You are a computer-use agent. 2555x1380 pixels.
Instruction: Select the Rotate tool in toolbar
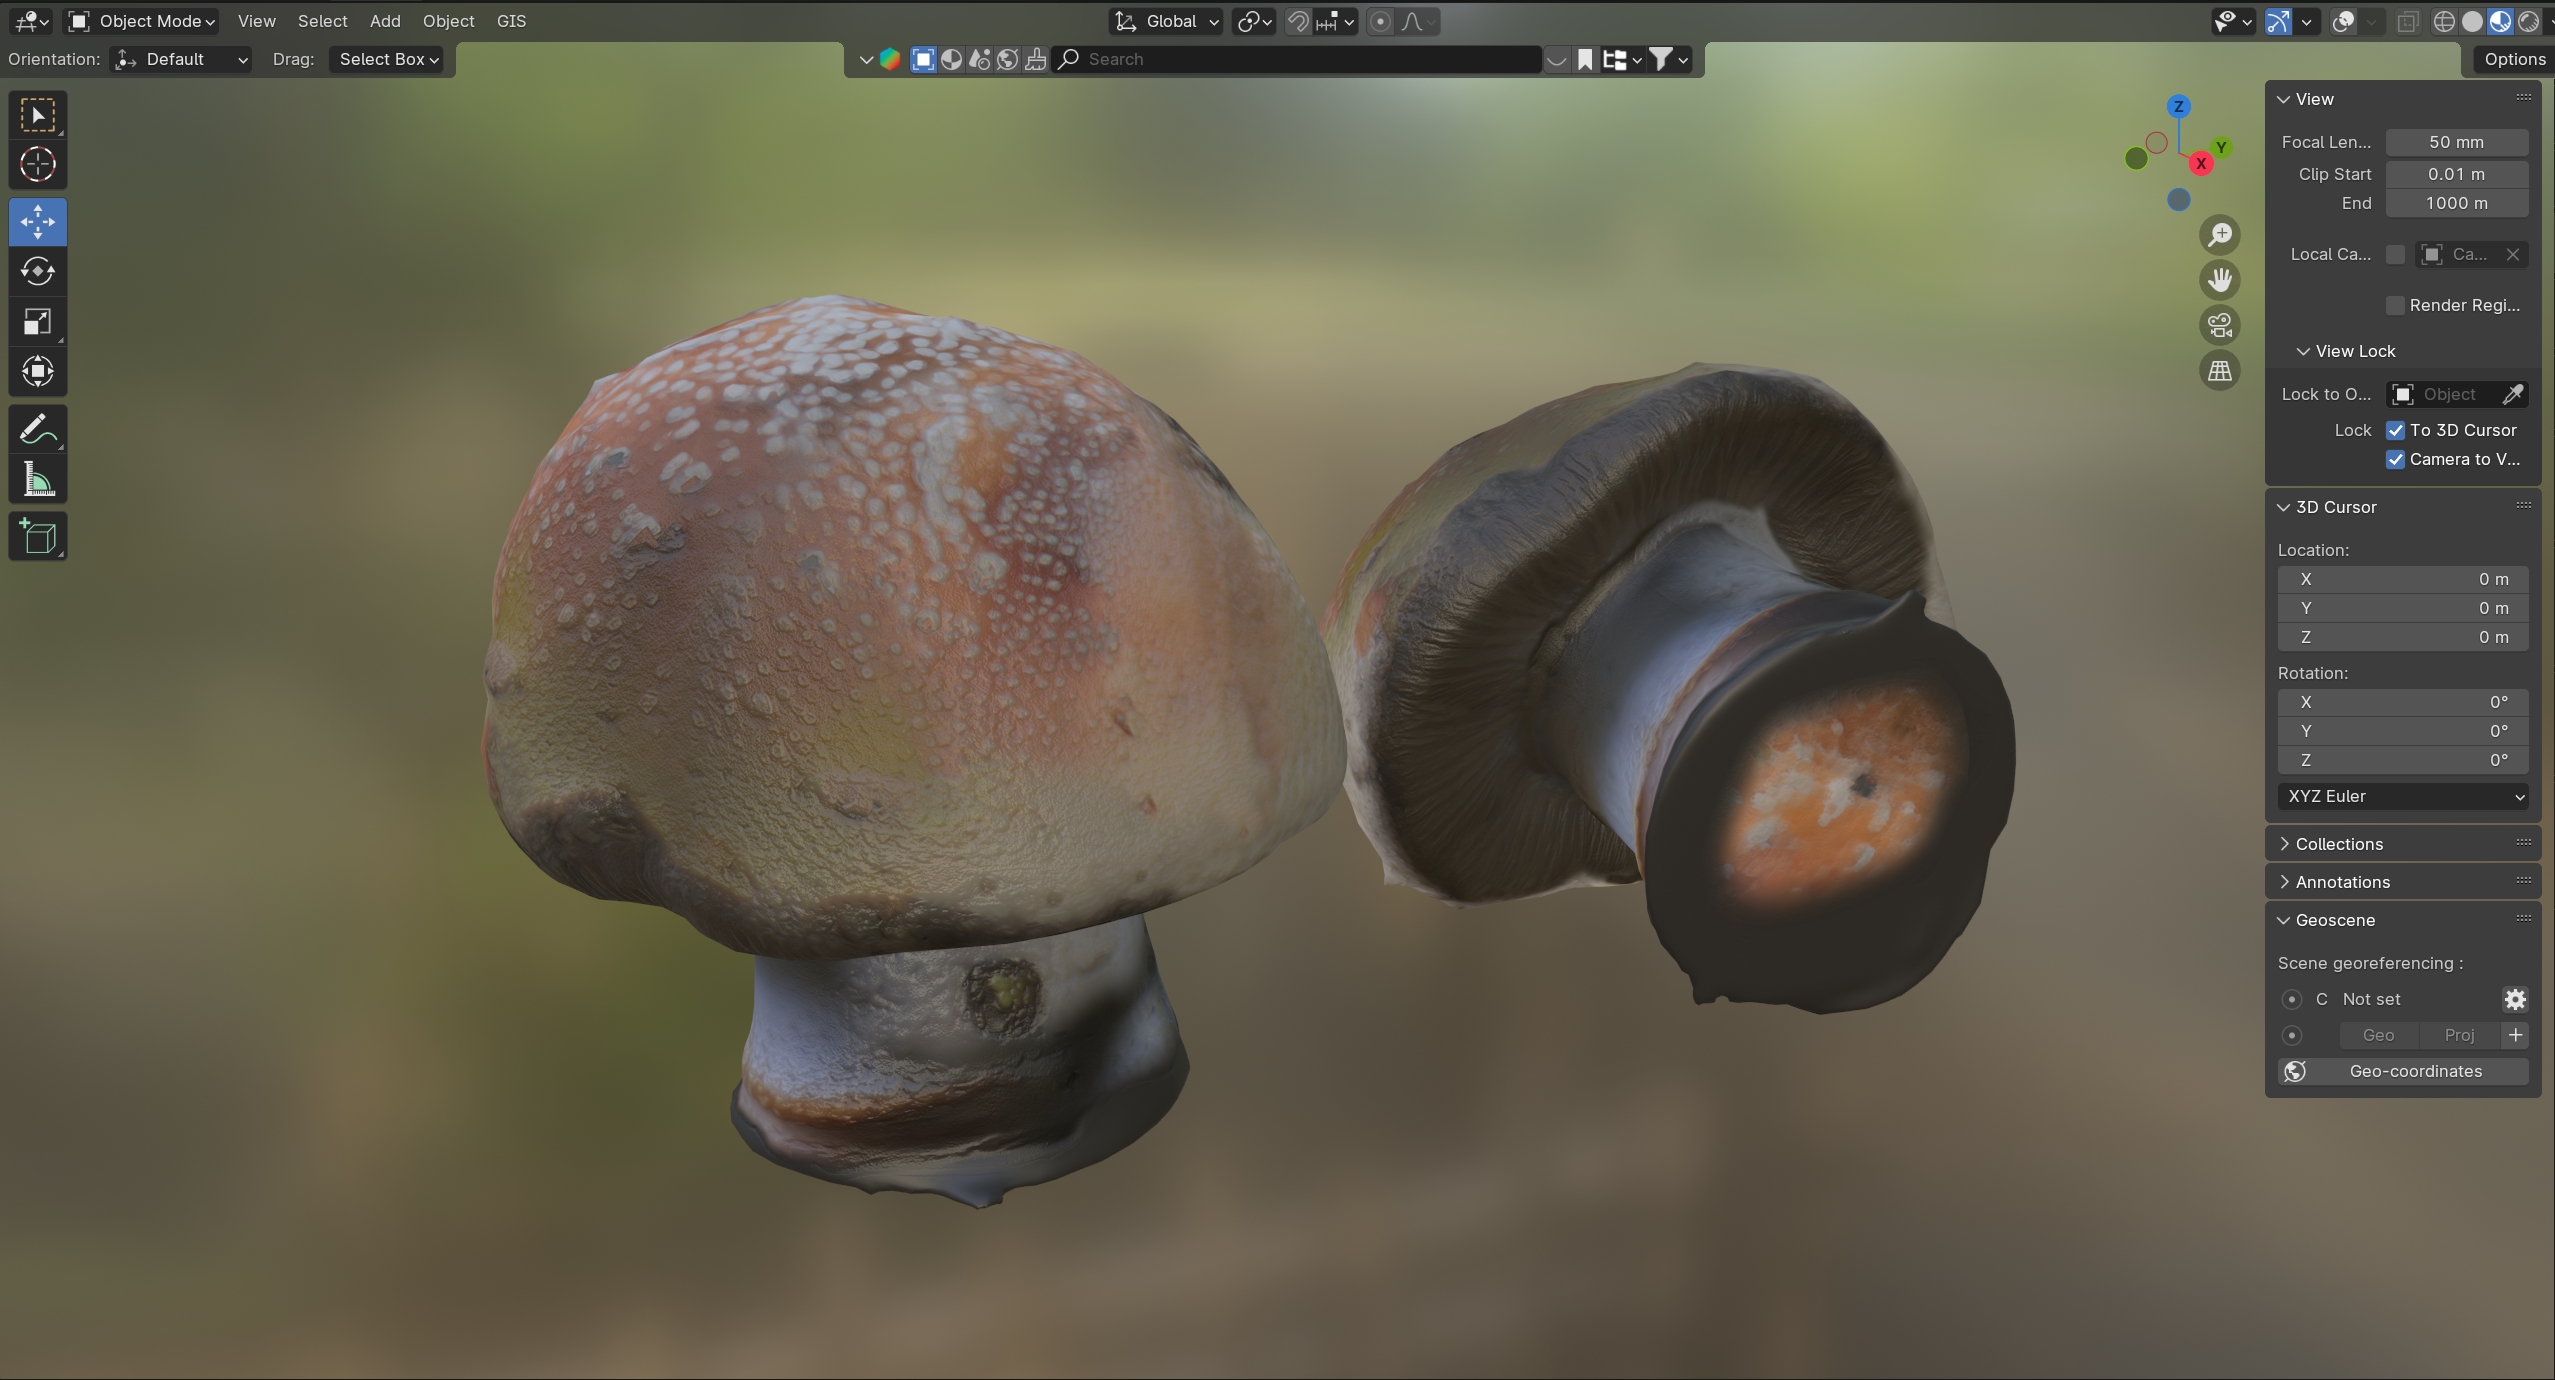click(x=38, y=271)
